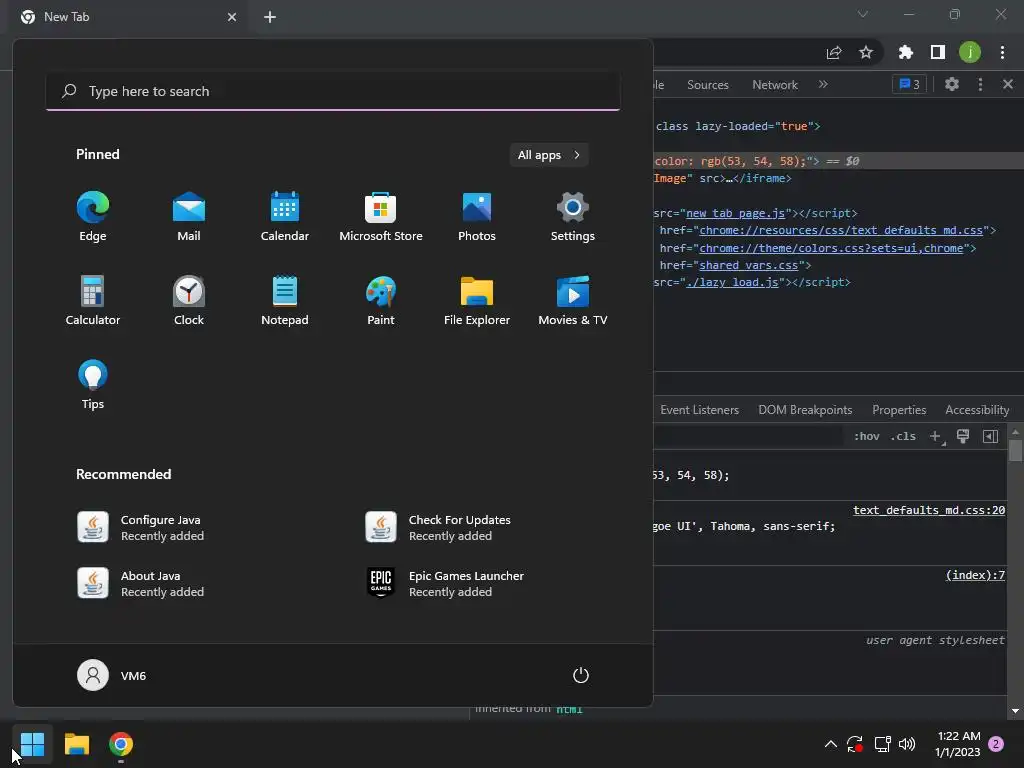Viewport: 1024px width, 768px height.
Task: Click the Windows Start button on taskbar
Action: click(x=32, y=744)
